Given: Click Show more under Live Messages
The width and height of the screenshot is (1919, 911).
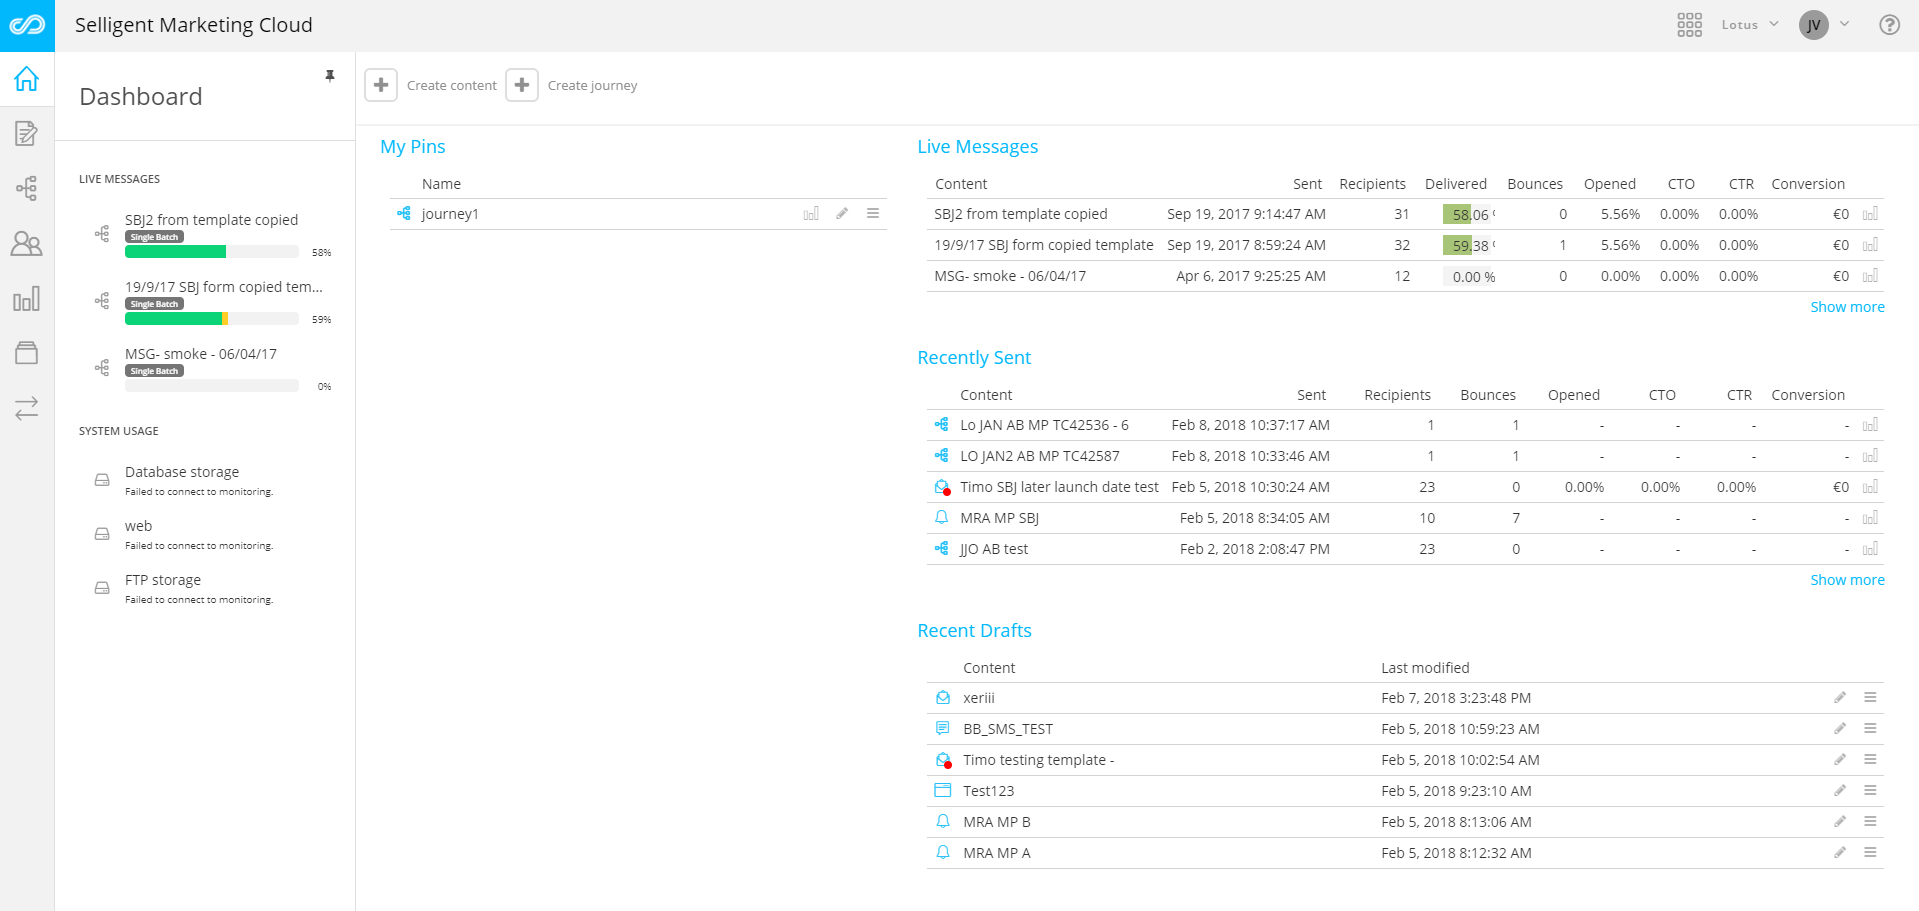Looking at the screenshot, I should (1846, 307).
